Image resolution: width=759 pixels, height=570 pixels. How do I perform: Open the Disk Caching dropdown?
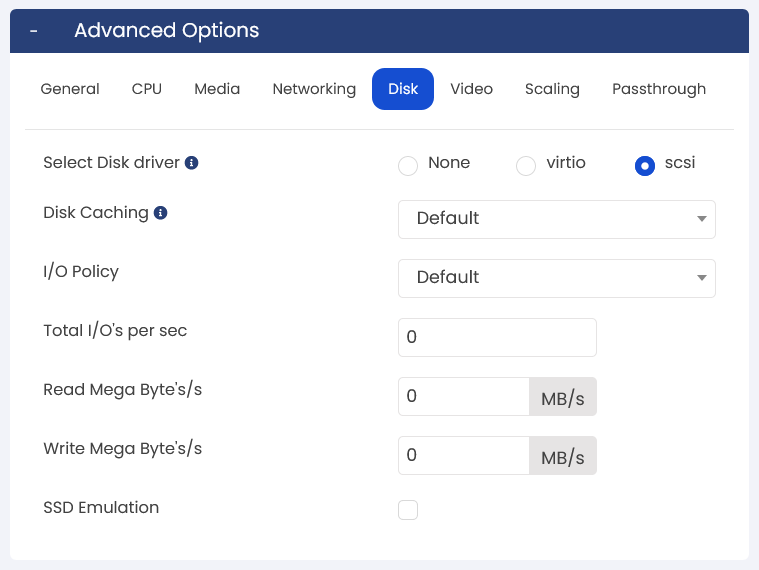click(x=557, y=219)
